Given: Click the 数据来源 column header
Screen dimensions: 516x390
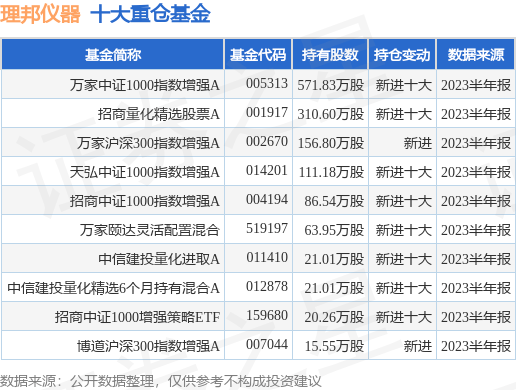Looking at the screenshot, I should tap(476, 55).
